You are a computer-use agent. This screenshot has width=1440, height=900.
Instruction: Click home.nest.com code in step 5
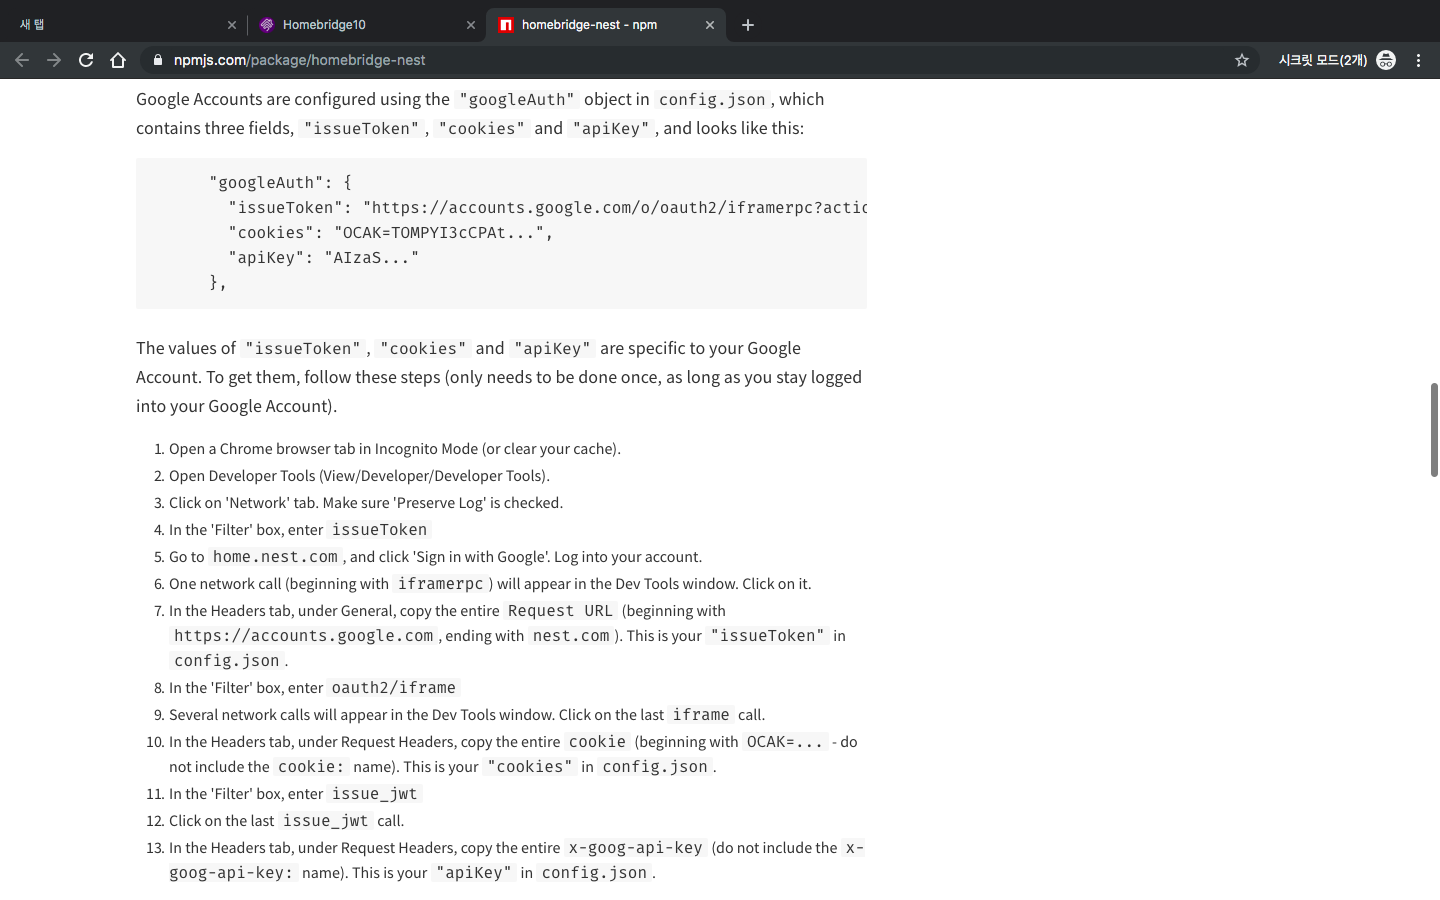pos(275,557)
